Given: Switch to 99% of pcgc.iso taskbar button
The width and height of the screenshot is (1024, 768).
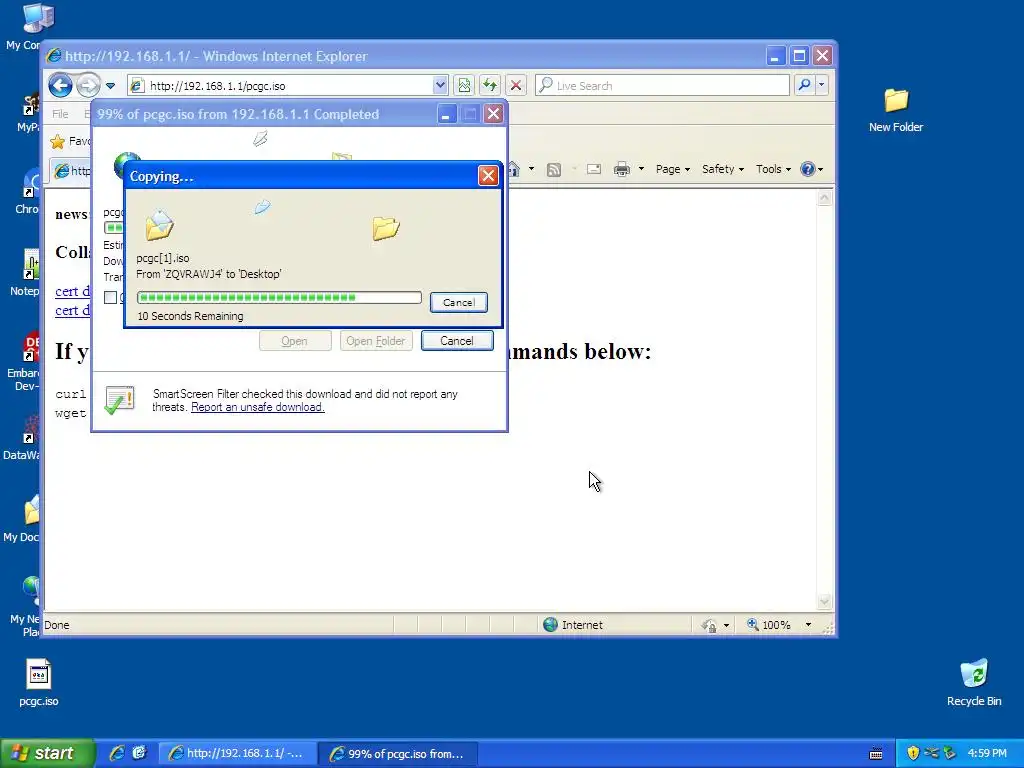Looking at the screenshot, I should [x=398, y=754].
